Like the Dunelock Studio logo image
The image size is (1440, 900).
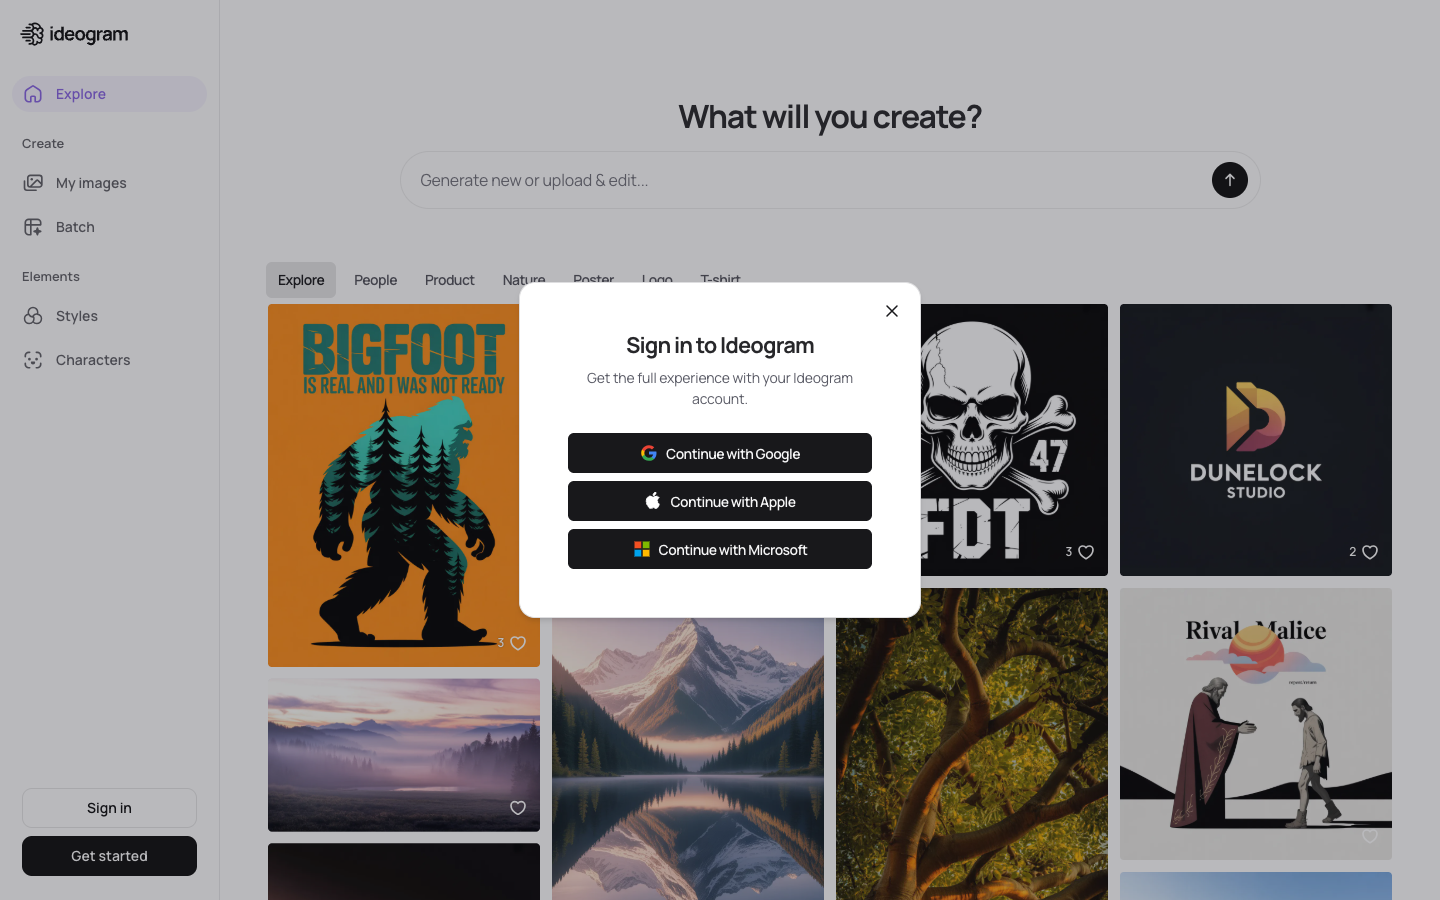[1370, 551]
